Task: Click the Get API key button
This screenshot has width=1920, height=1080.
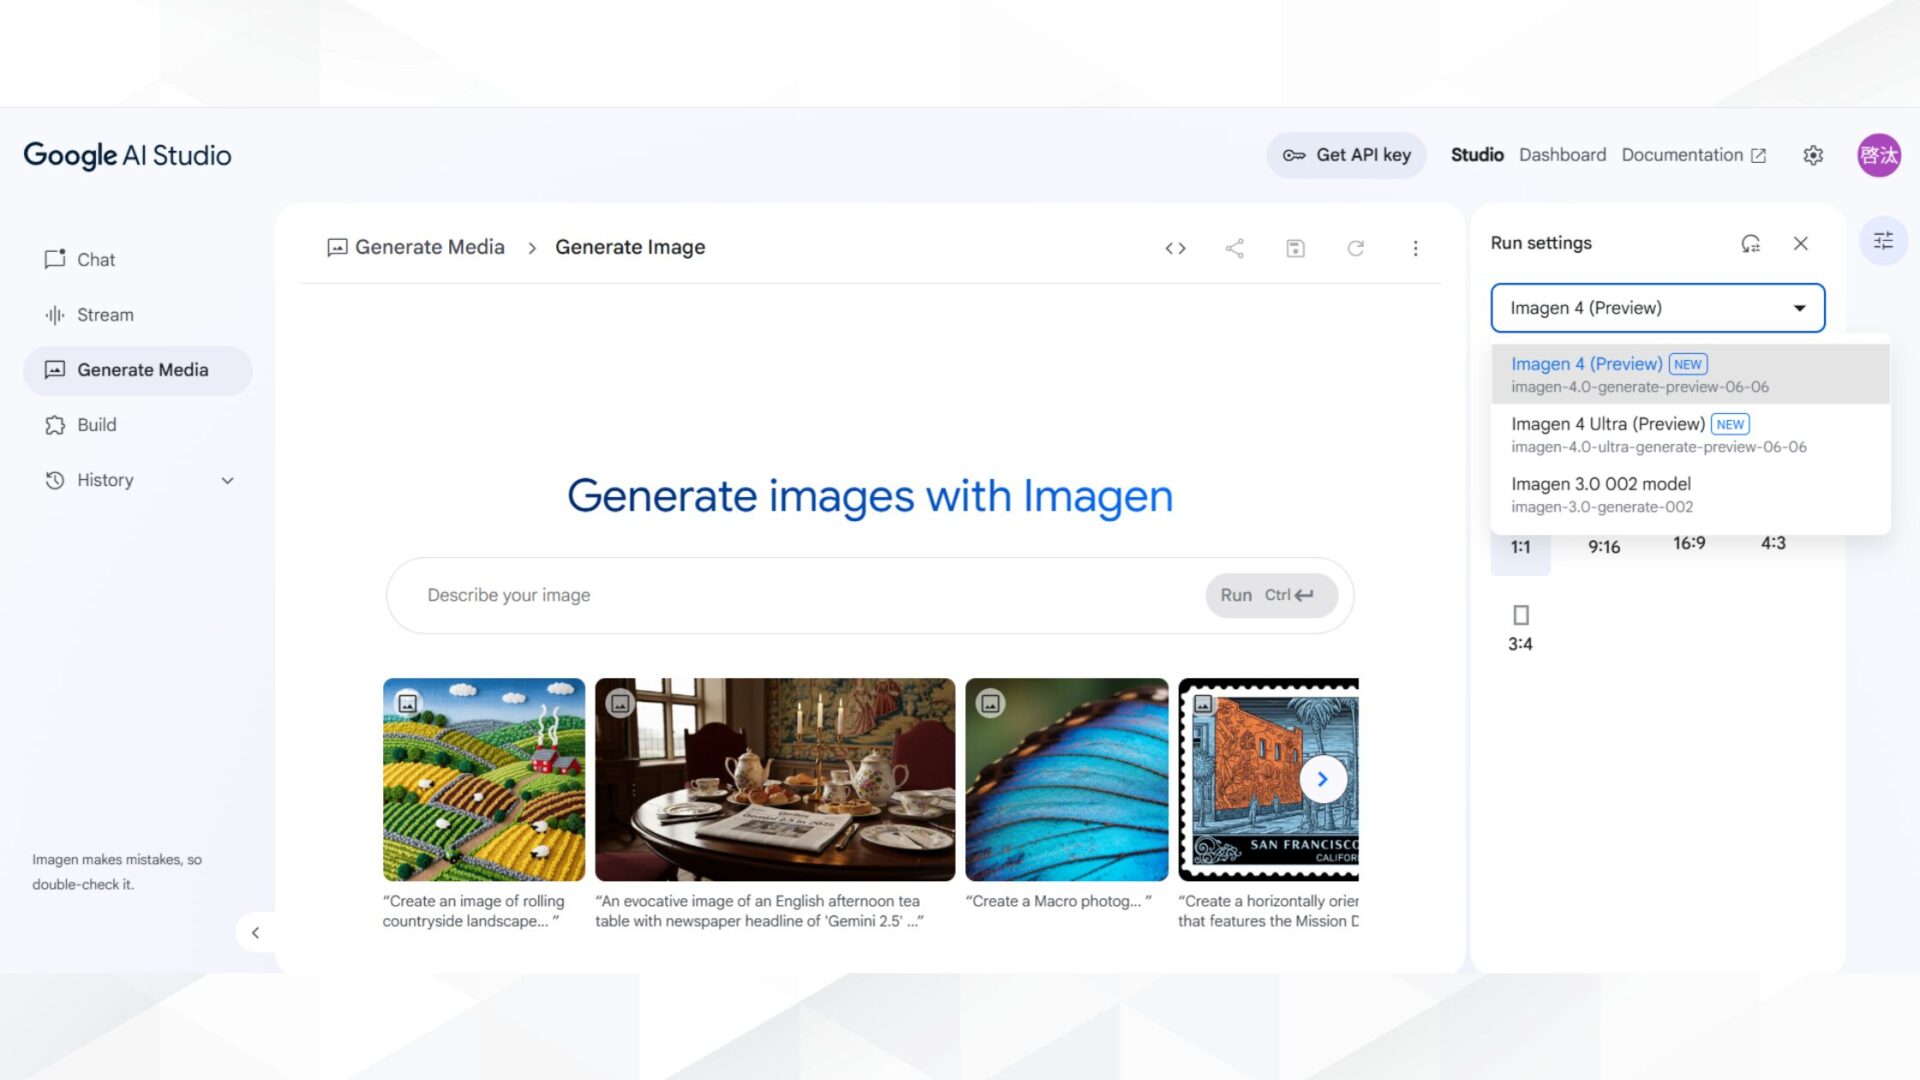Action: click(x=1346, y=155)
